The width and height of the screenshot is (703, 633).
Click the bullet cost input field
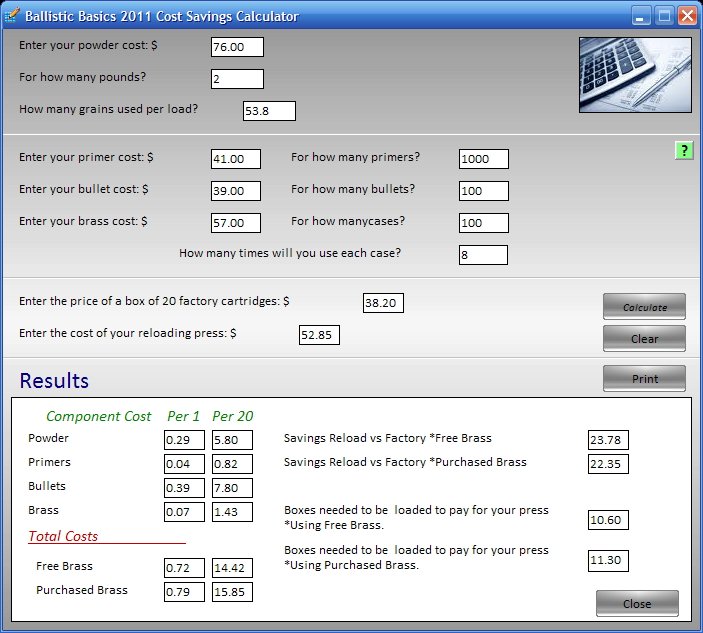236,191
